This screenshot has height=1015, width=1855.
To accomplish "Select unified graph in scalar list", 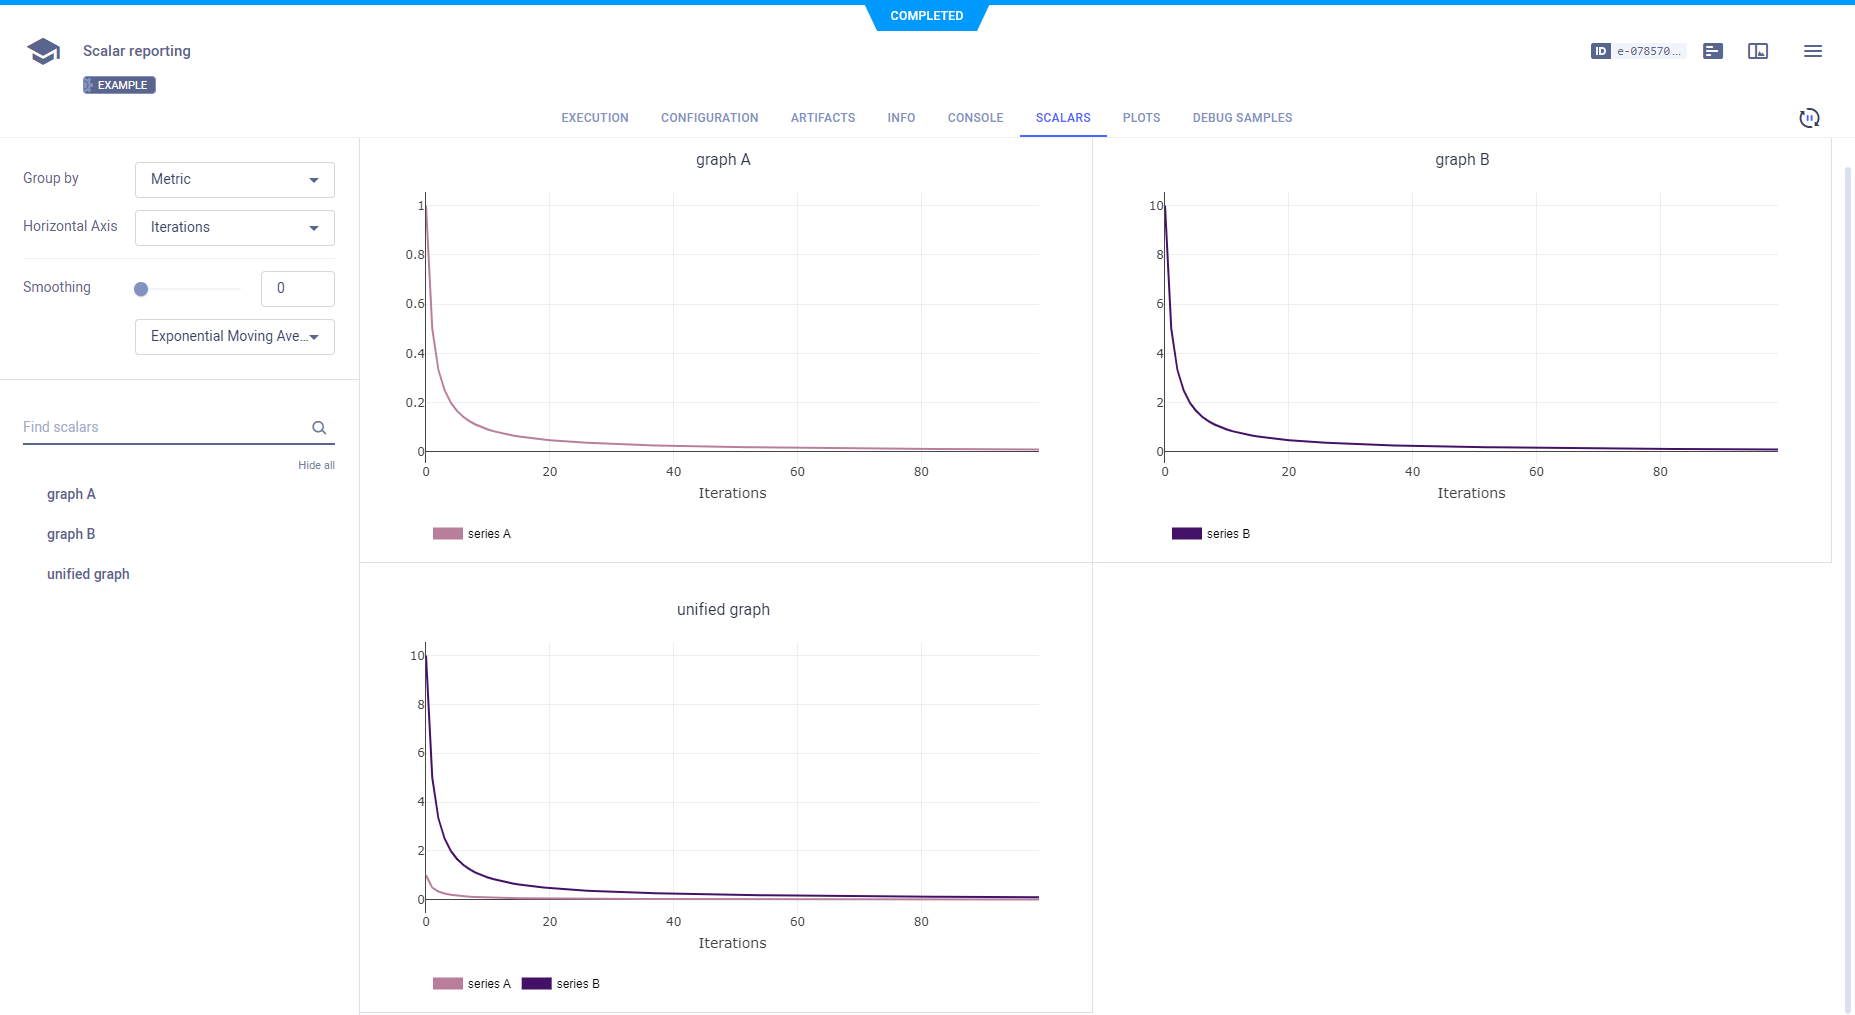I will [88, 574].
